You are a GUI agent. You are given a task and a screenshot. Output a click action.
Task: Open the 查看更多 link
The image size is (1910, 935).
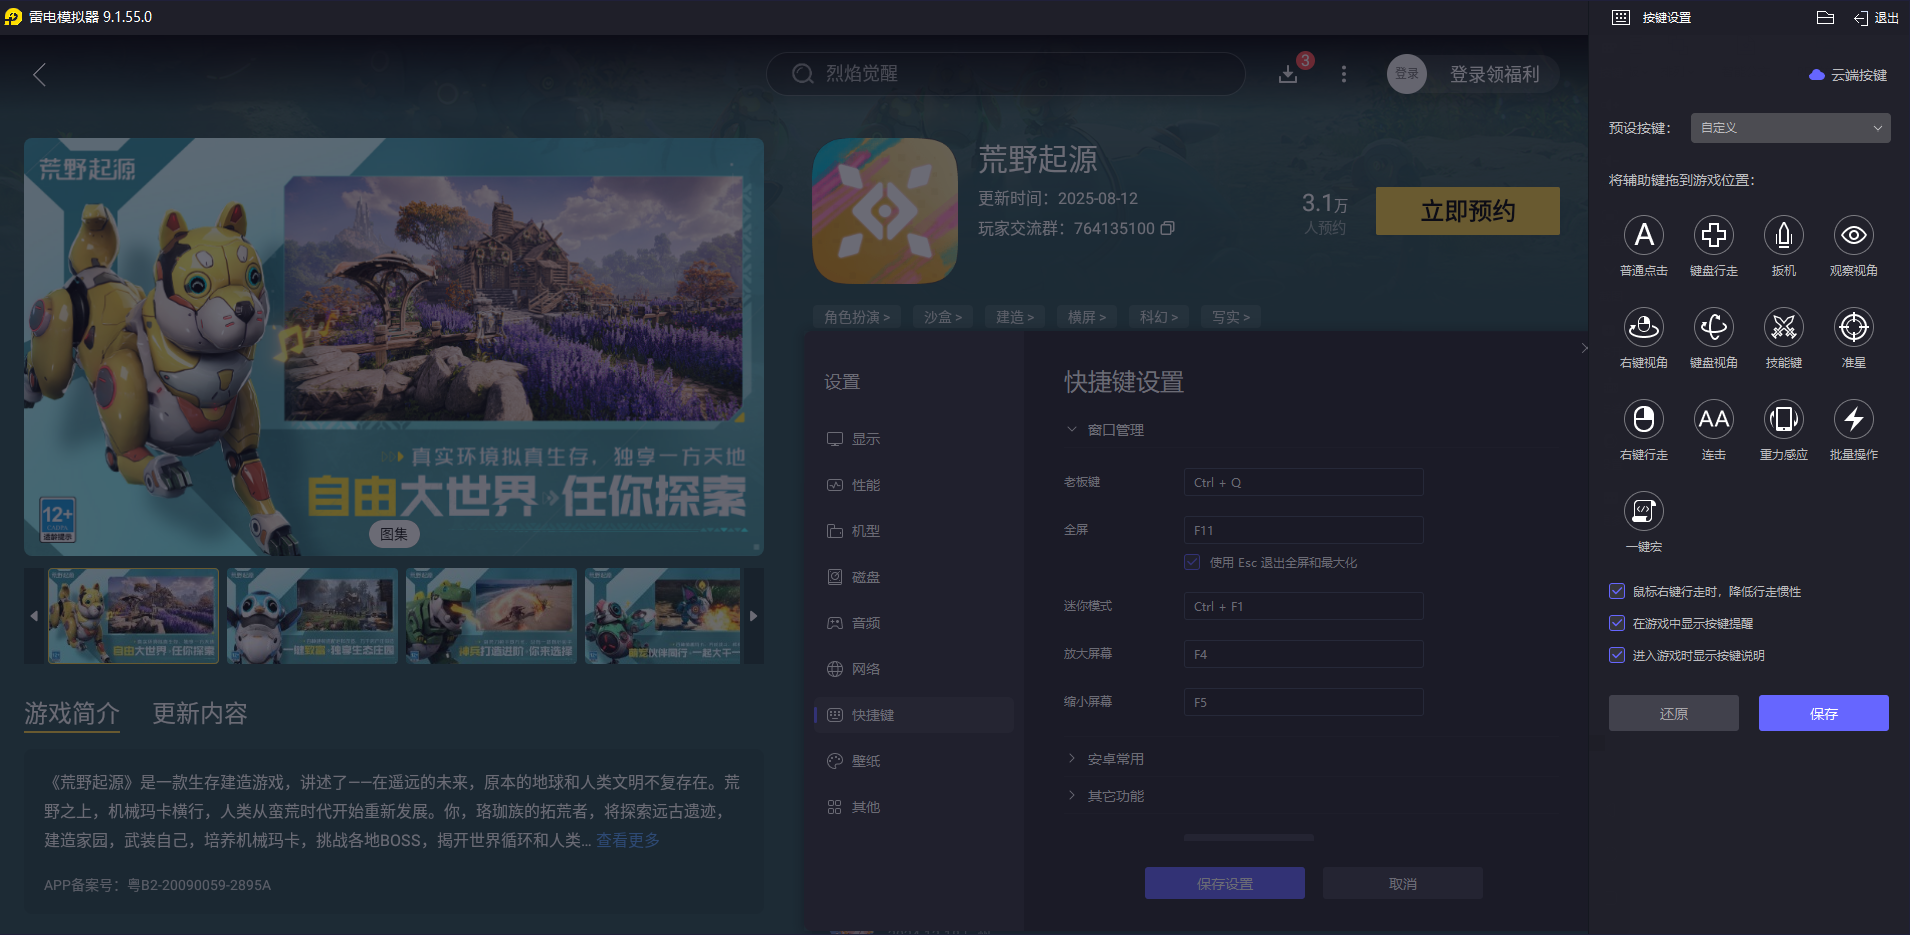(x=628, y=840)
